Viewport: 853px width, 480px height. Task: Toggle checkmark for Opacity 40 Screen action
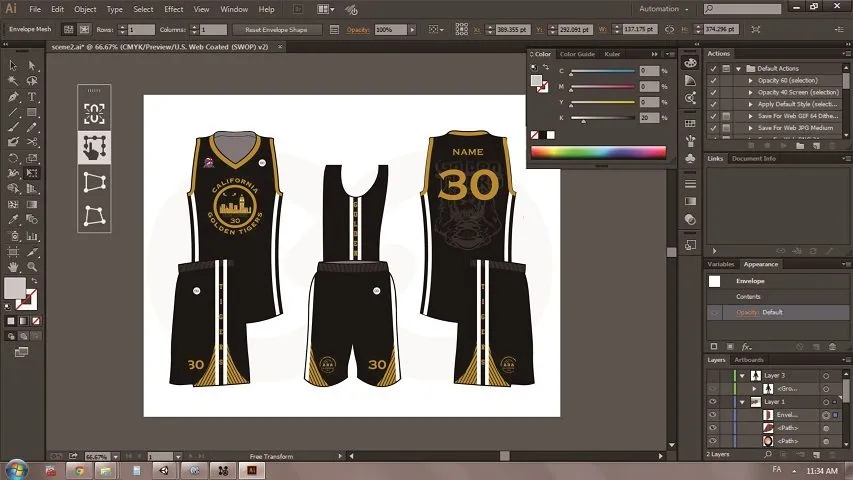click(713, 93)
